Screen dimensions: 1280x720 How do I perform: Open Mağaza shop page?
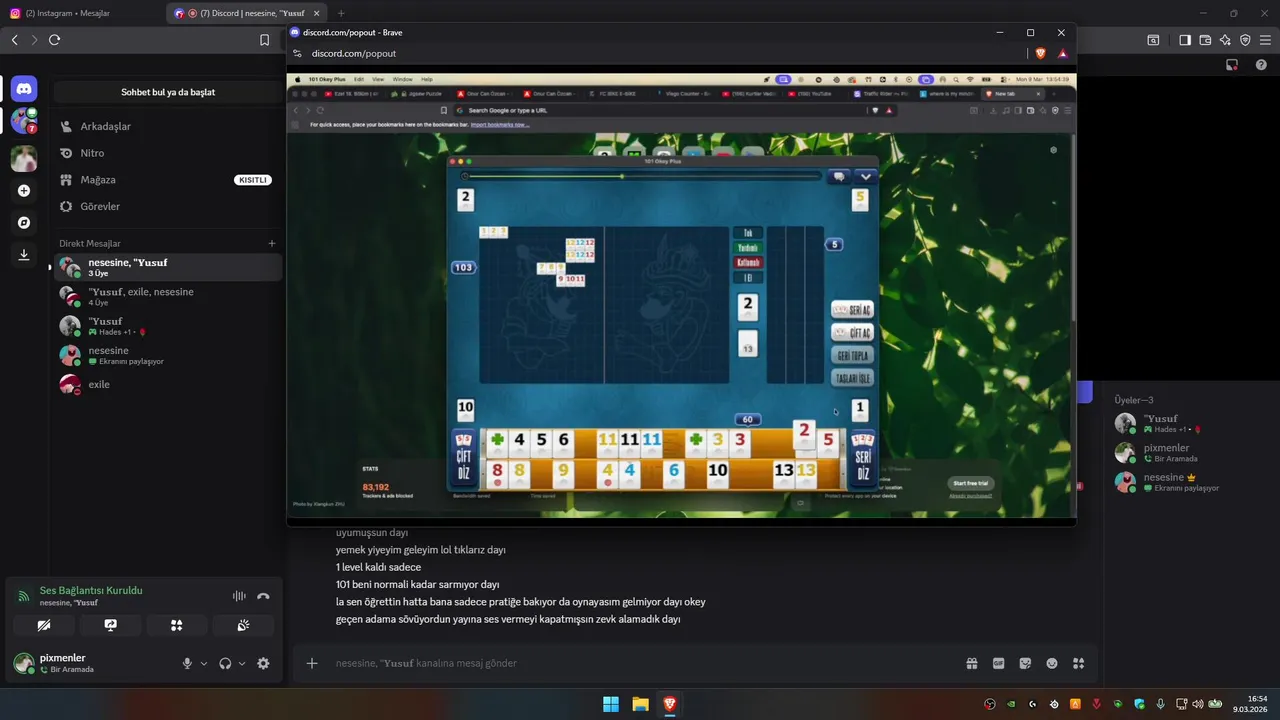point(166,180)
